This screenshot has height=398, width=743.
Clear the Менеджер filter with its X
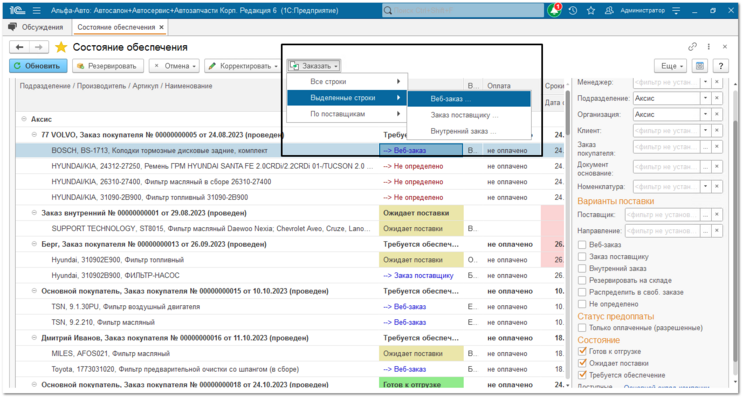tap(717, 82)
